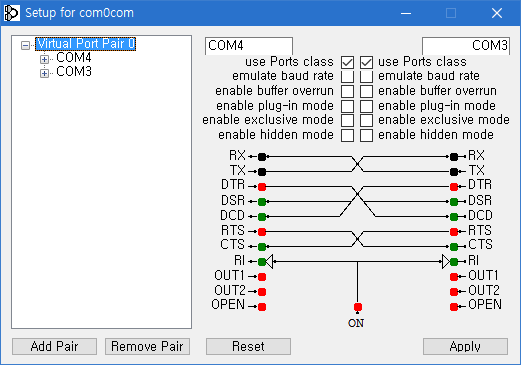
Task: Apply the port configuration changes
Action: click(x=465, y=346)
